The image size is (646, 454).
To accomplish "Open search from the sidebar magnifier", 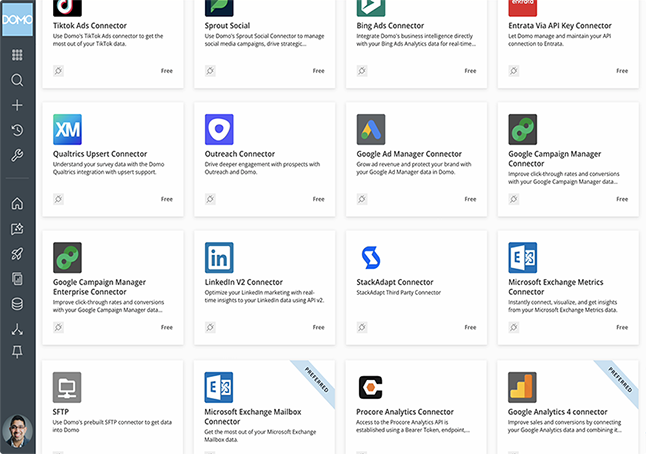I will click(17, 80).
